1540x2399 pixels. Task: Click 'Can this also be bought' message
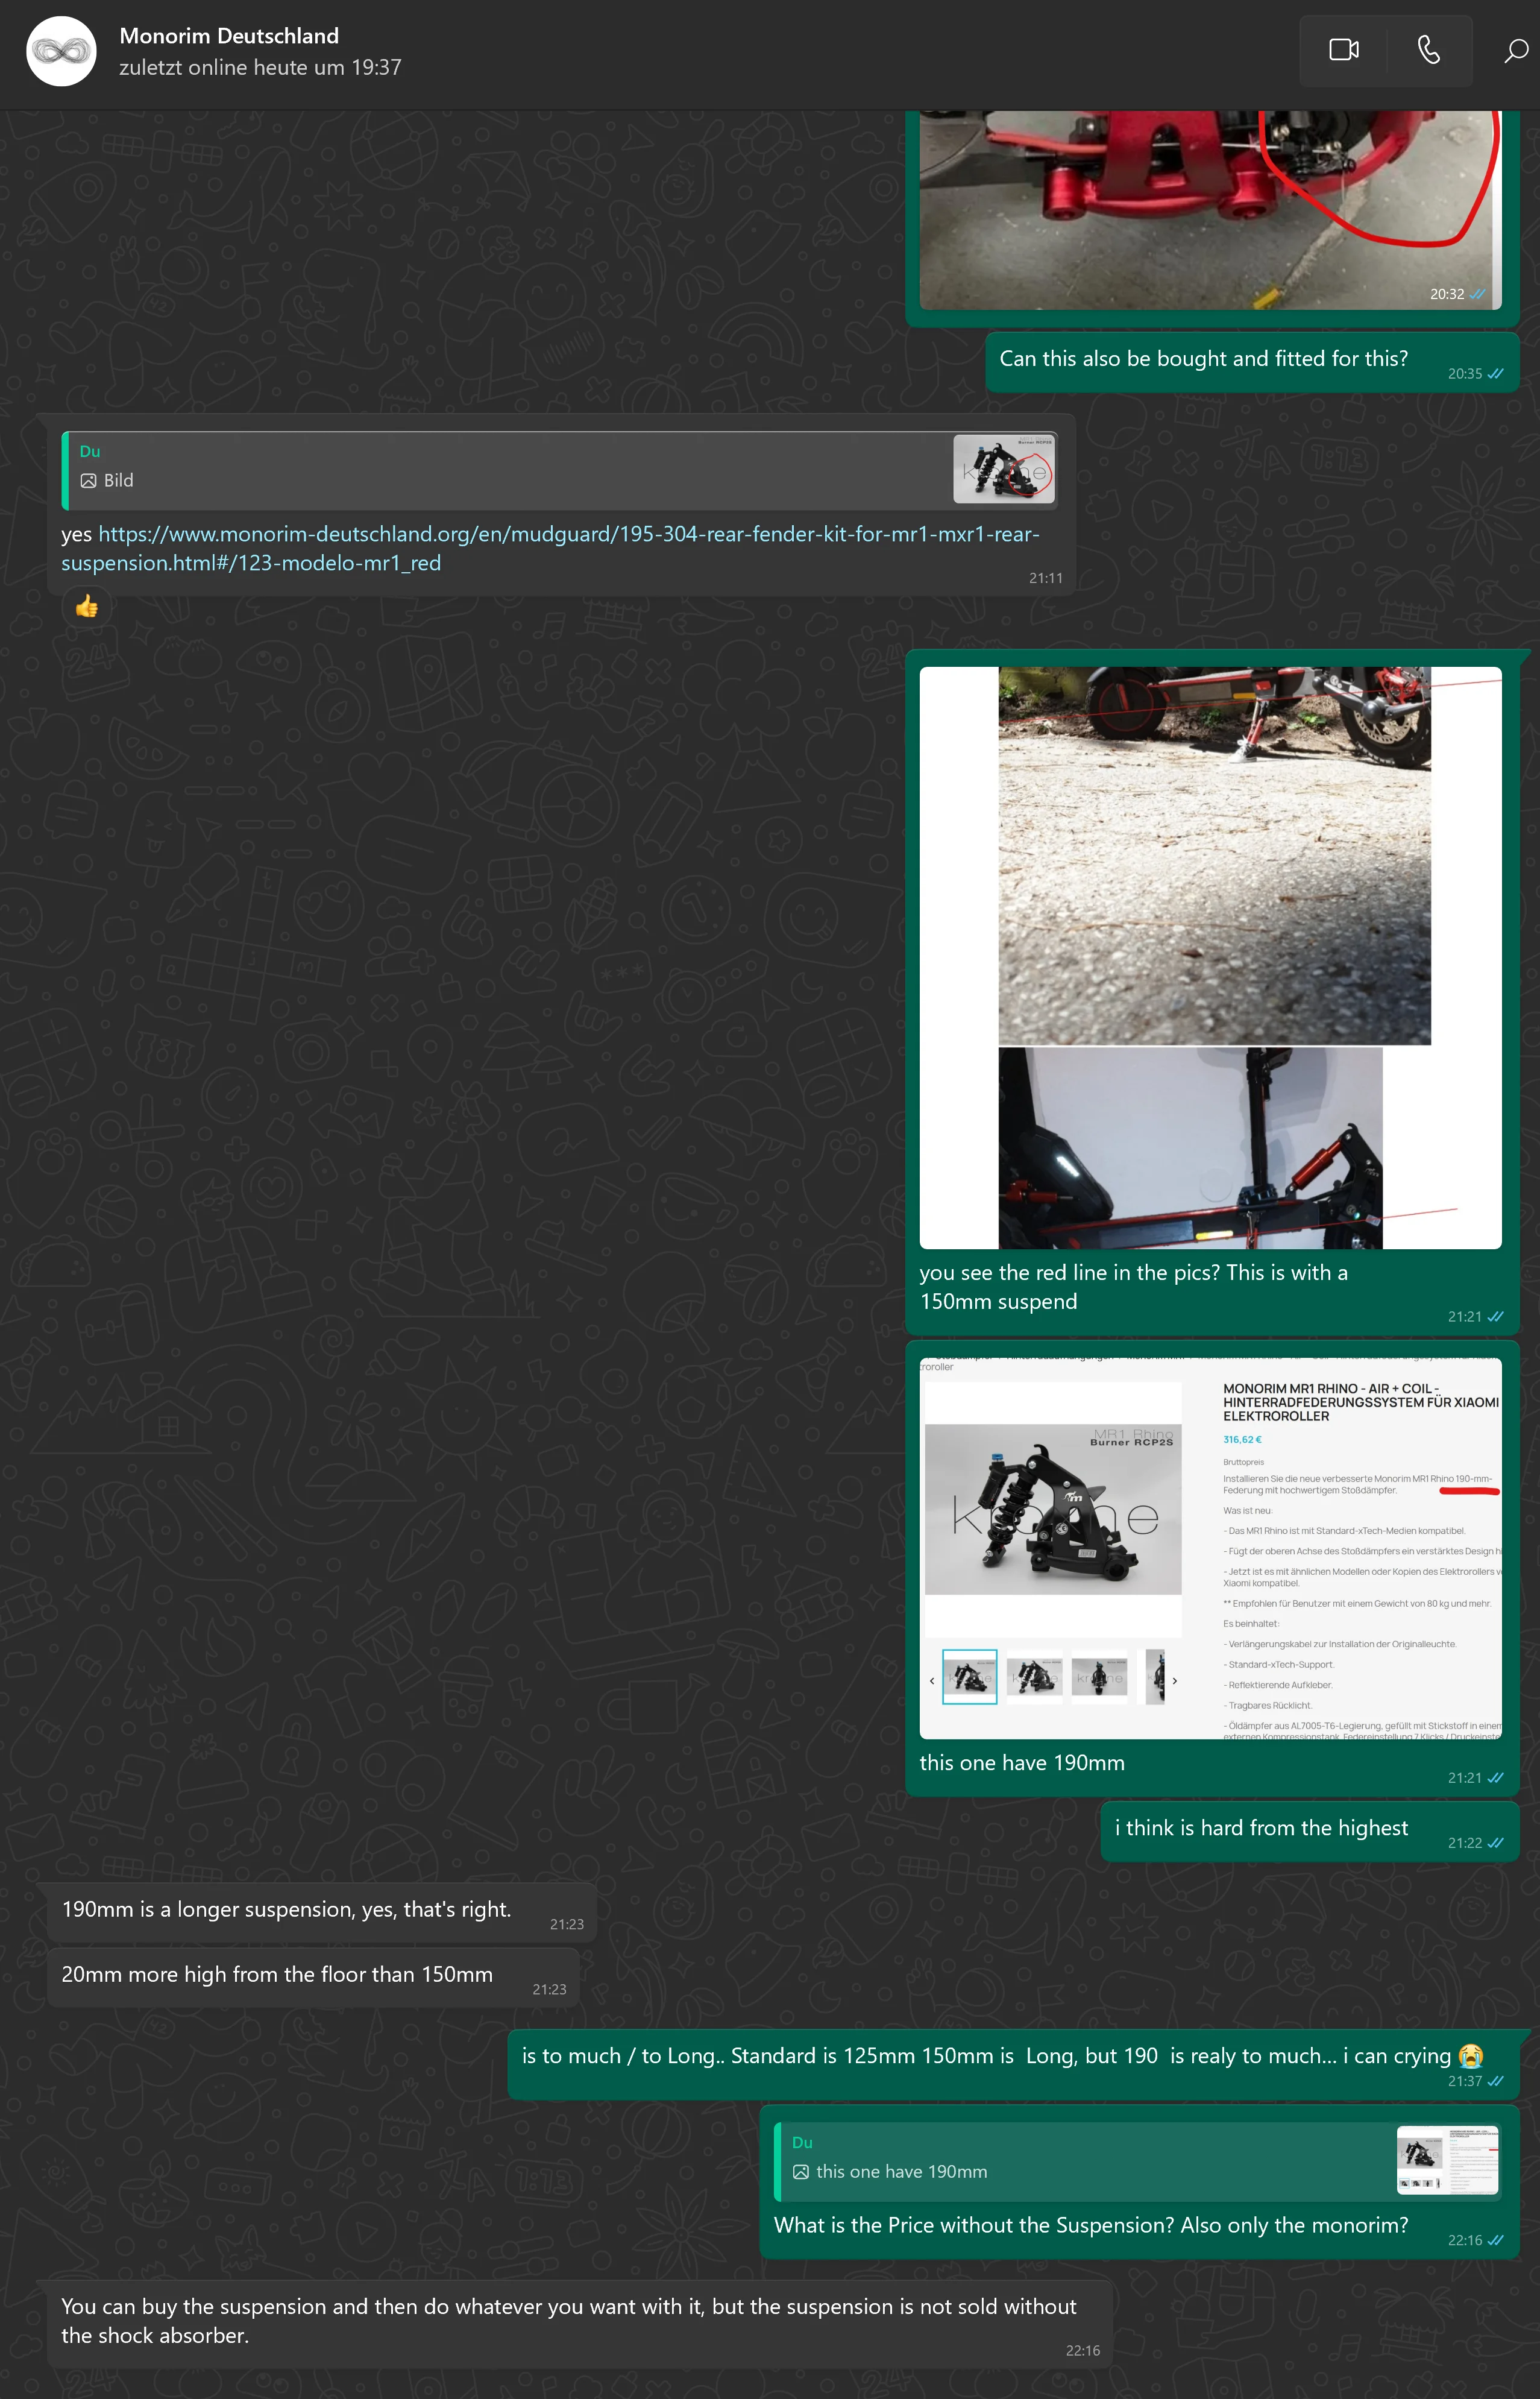coord(1203,359)
